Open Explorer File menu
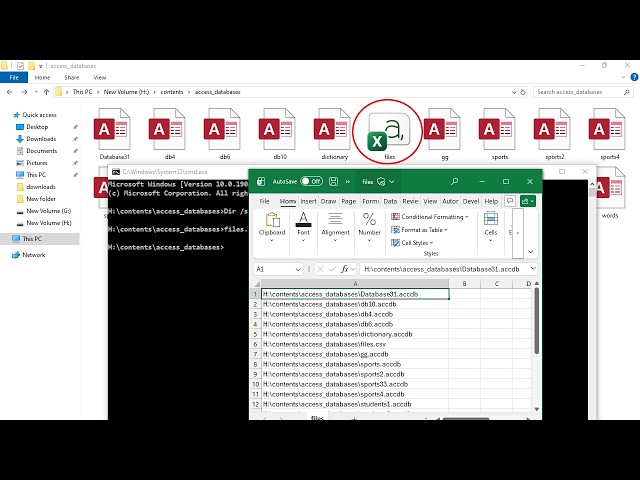 (14, 78)
